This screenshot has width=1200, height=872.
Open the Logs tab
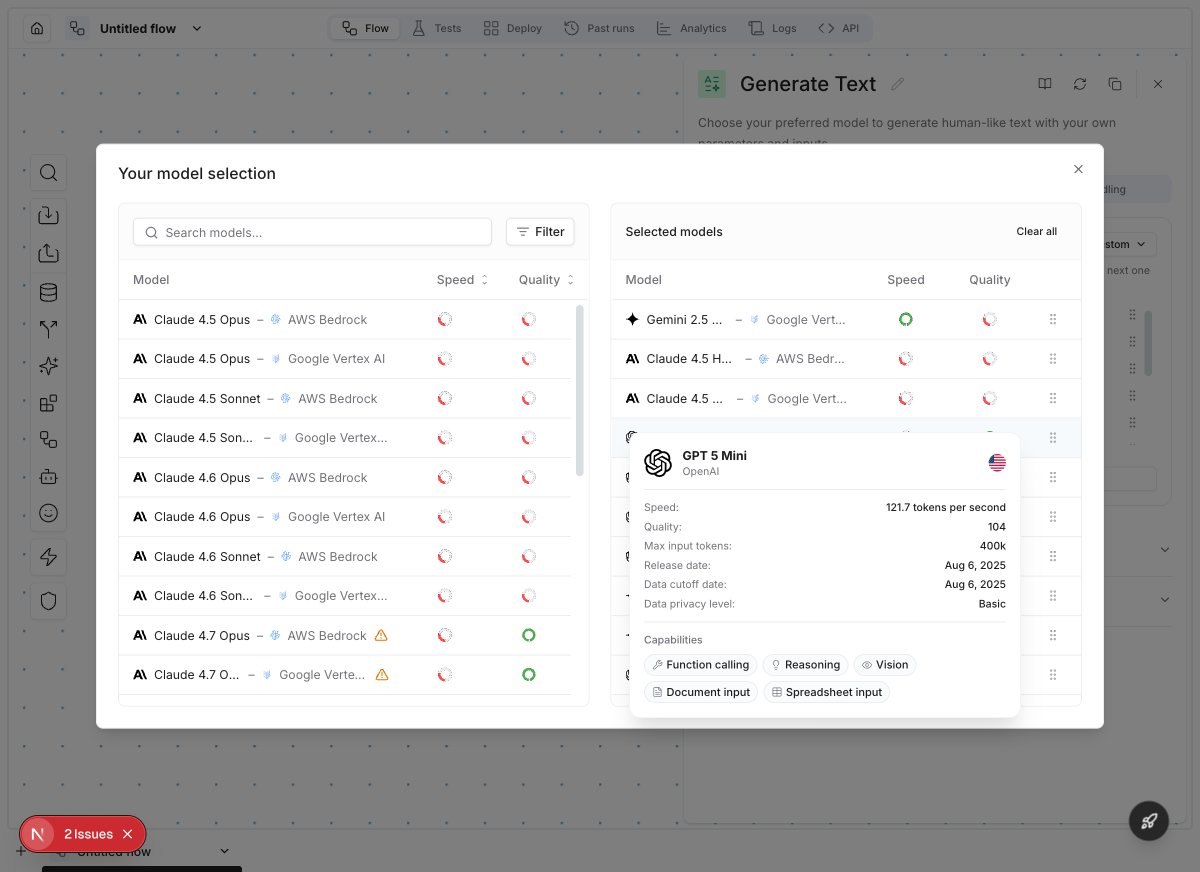(x=772, y=28)
